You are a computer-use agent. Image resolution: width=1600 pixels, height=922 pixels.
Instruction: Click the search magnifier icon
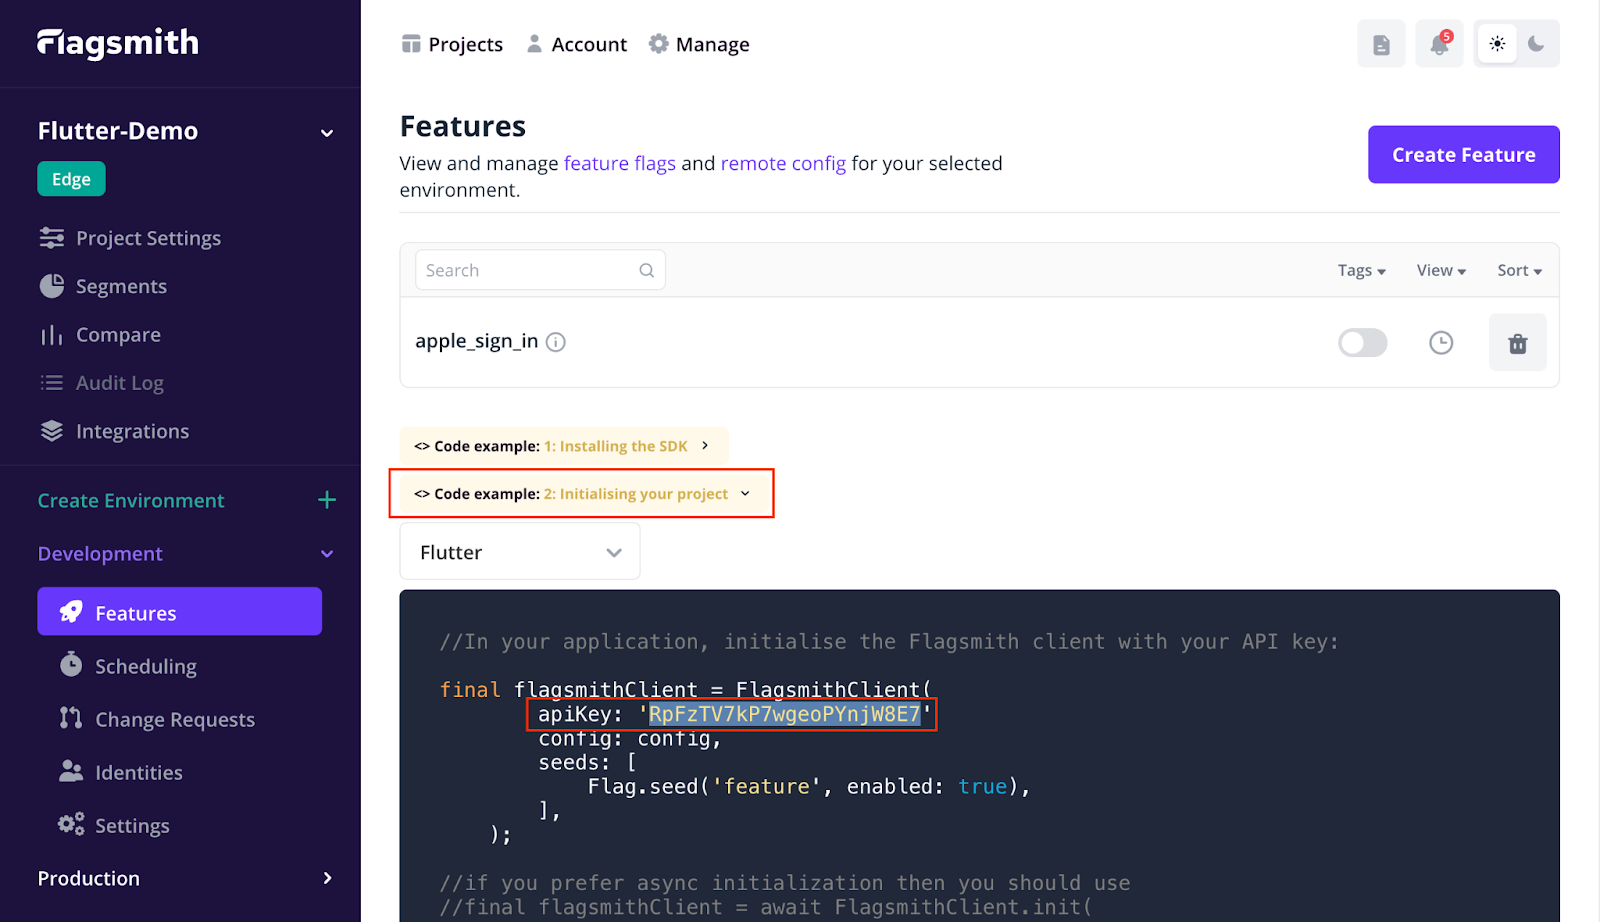tap(647, 270)
